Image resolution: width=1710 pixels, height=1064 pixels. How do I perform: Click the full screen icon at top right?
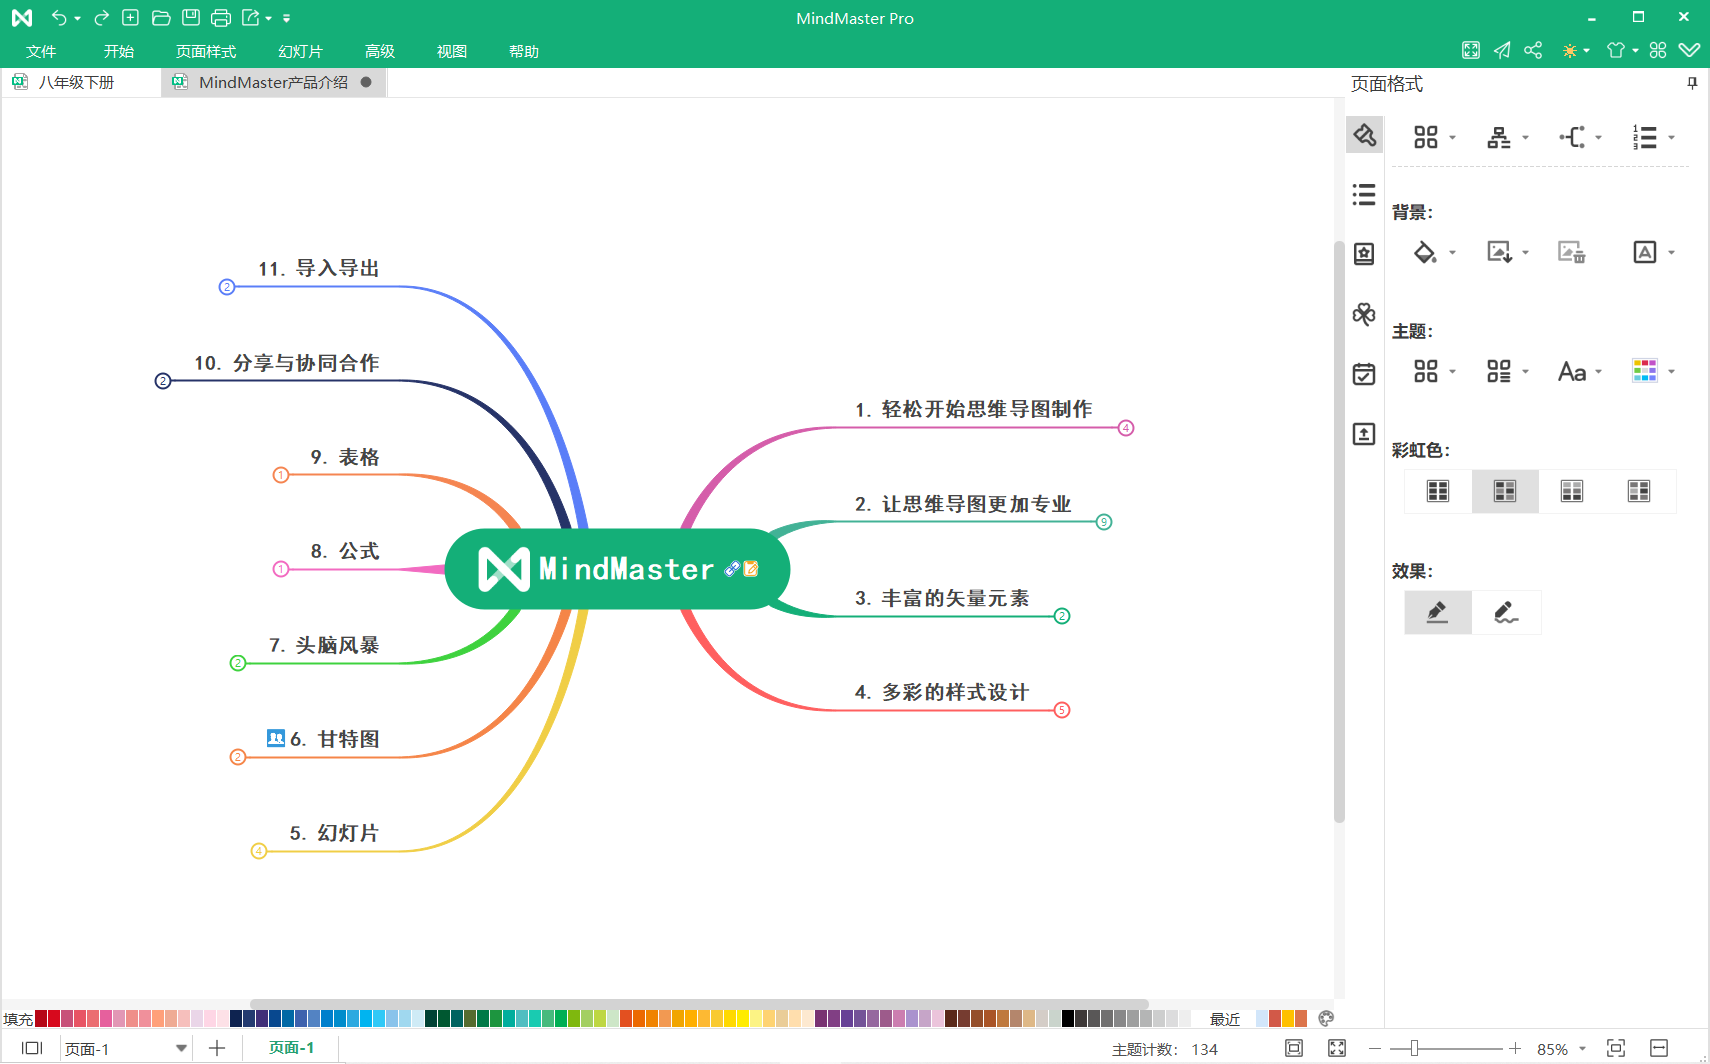tap(1470, 50)
